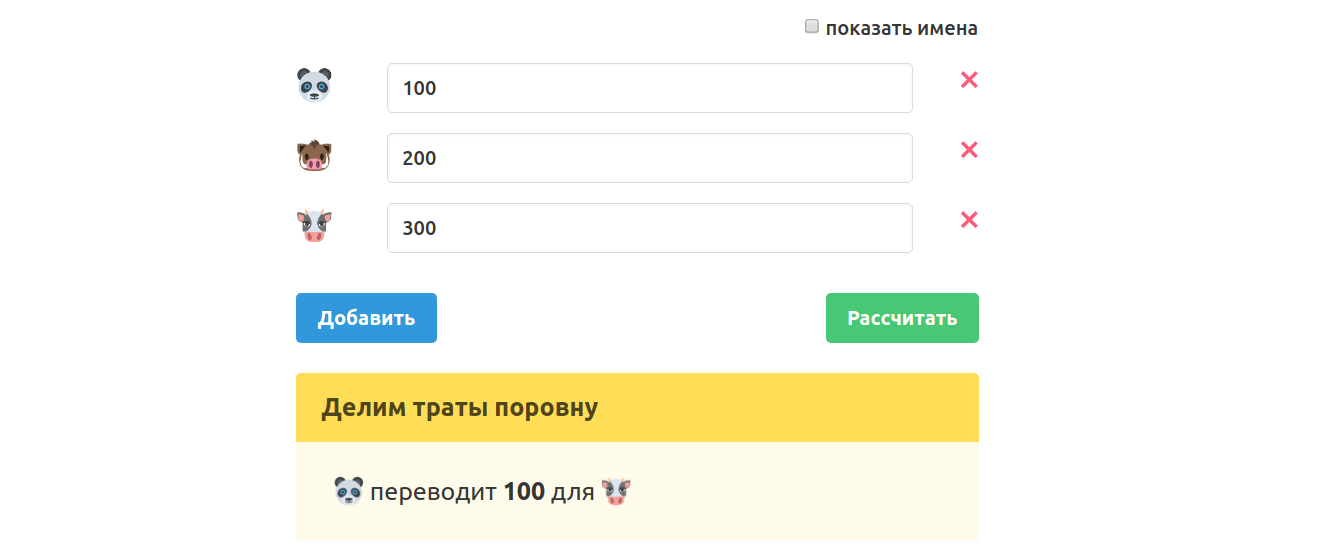
Task: Enable the "показать имена" checkbox
Action: (x=812, y=27)
